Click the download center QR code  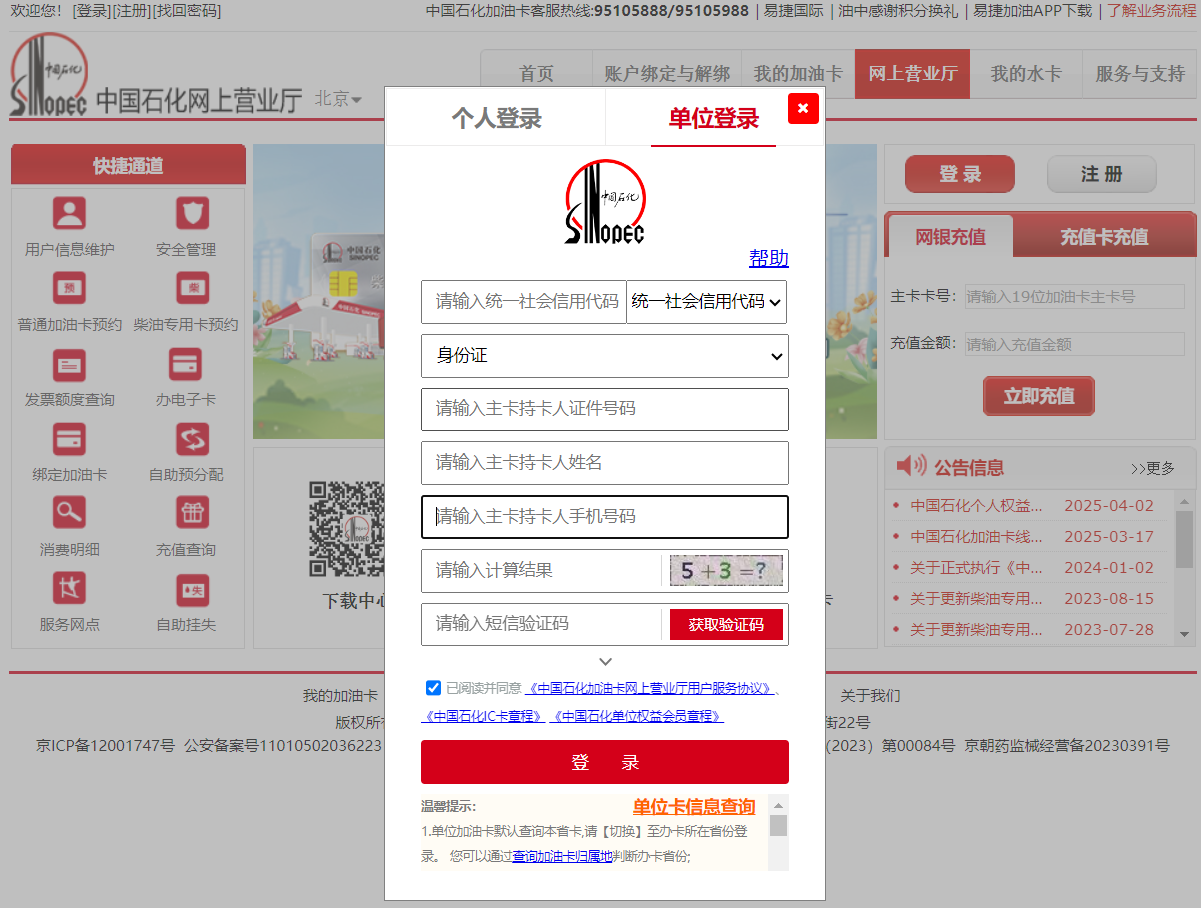tap(347, 529)
